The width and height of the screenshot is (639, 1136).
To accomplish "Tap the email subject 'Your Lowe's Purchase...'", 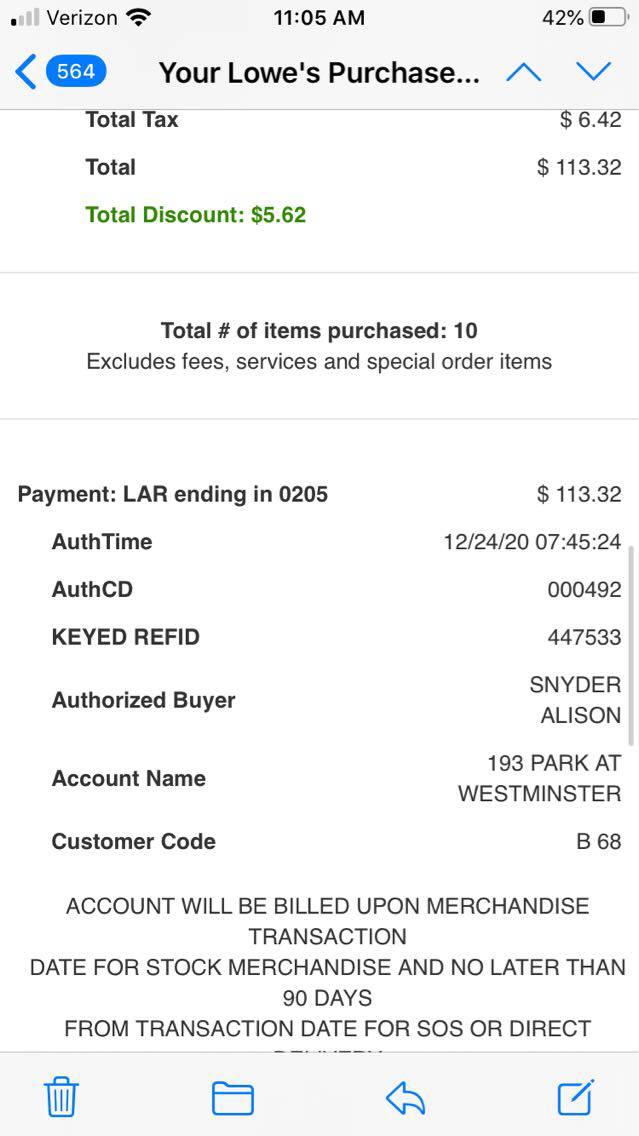I will coord(319,73).
